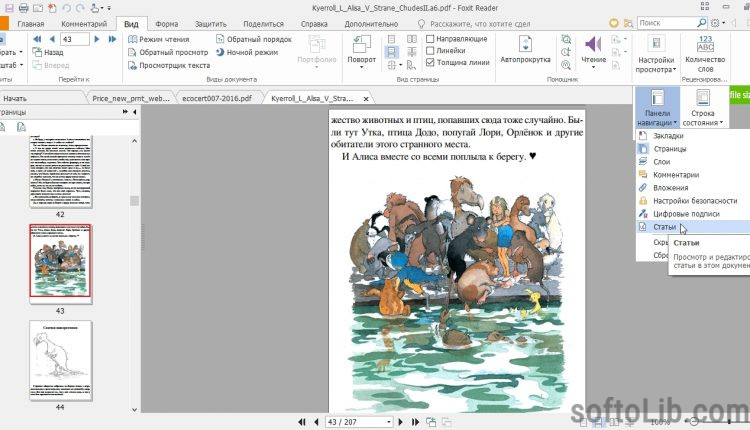Open Настройки просмотра dropdown
Screen dimensions: 750x430
[x=656, y=54]
